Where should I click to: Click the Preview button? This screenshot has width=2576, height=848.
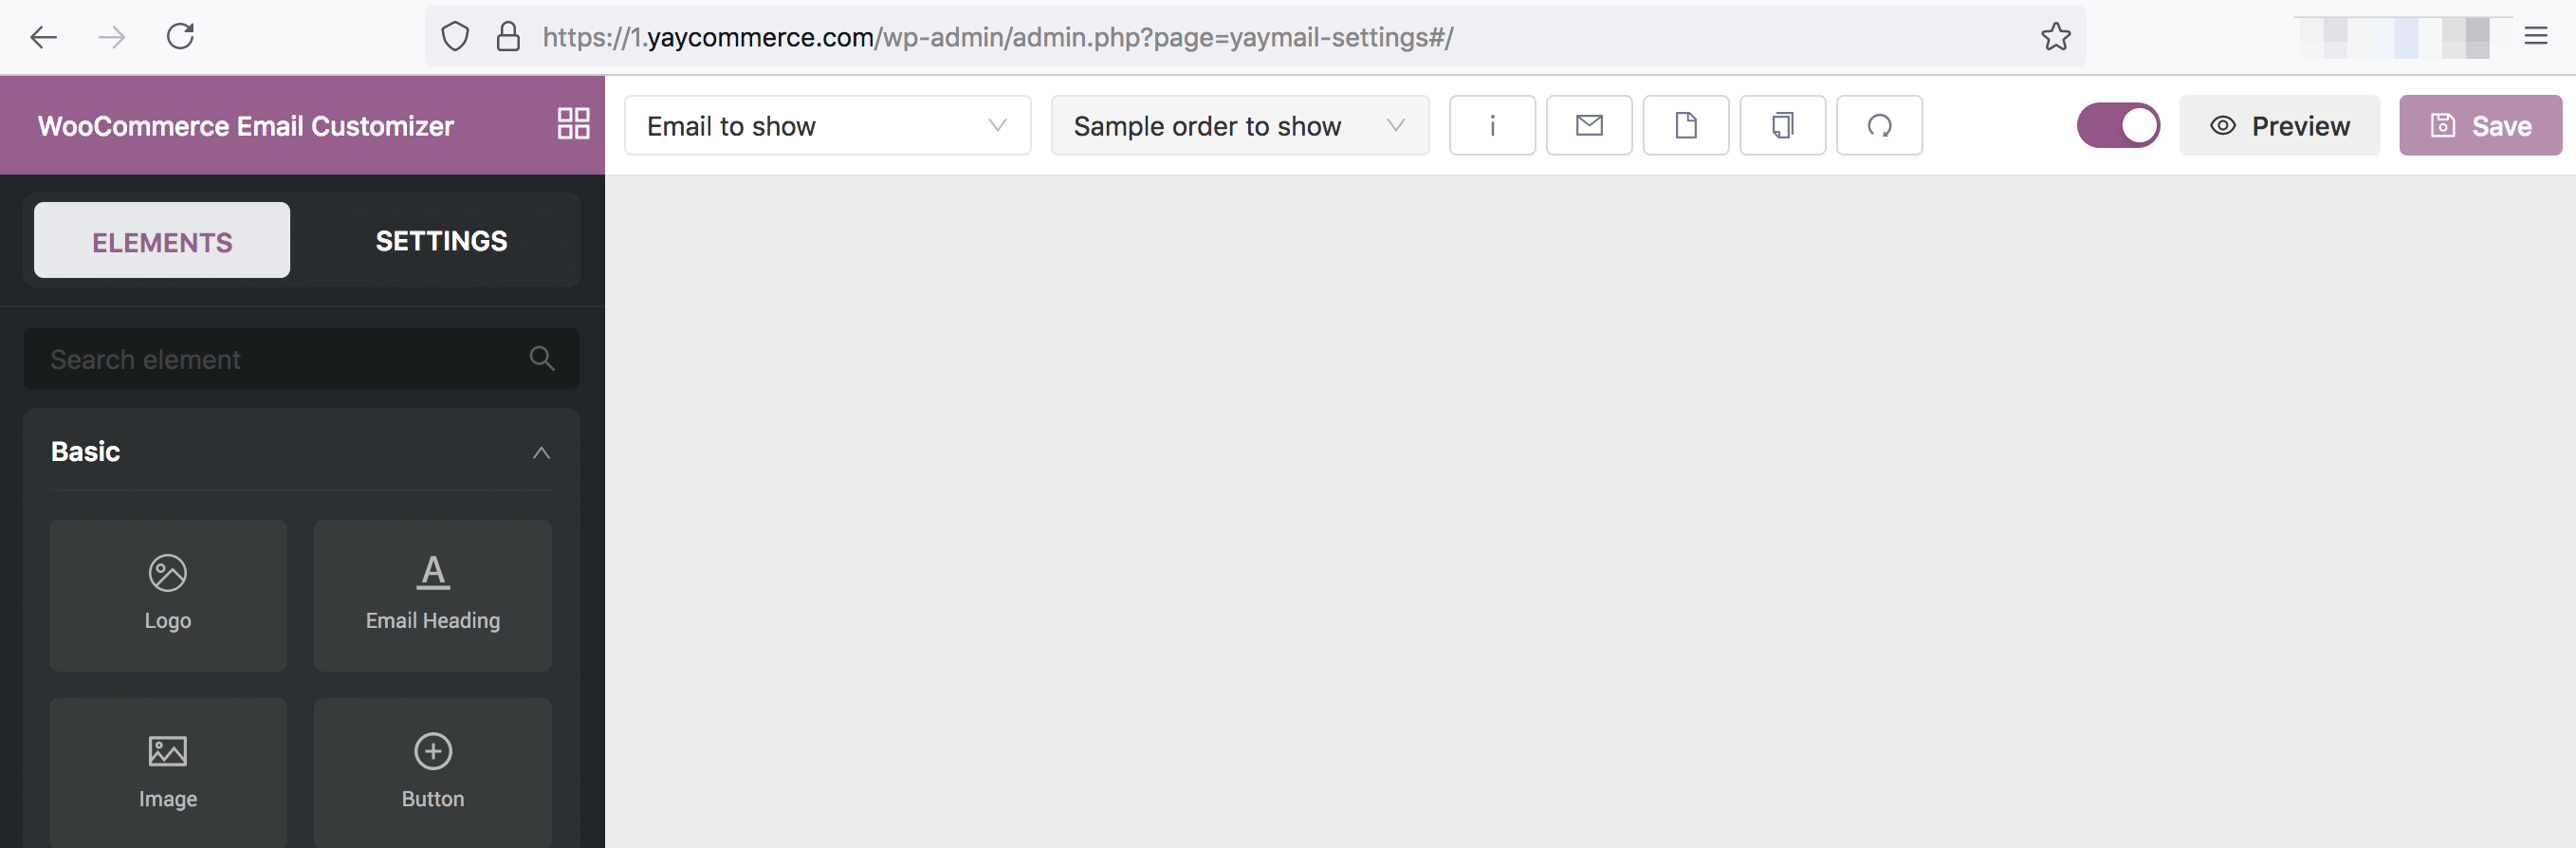click(2279, 125)
